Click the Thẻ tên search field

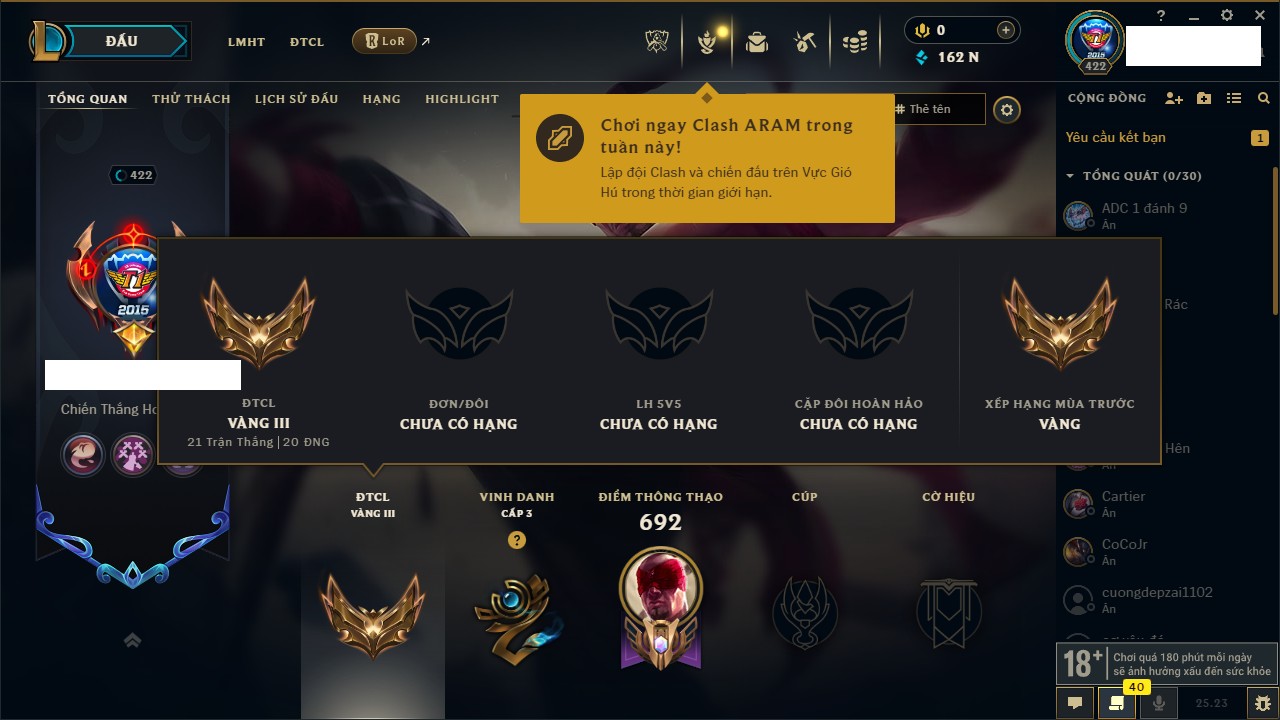coord(940,109)
